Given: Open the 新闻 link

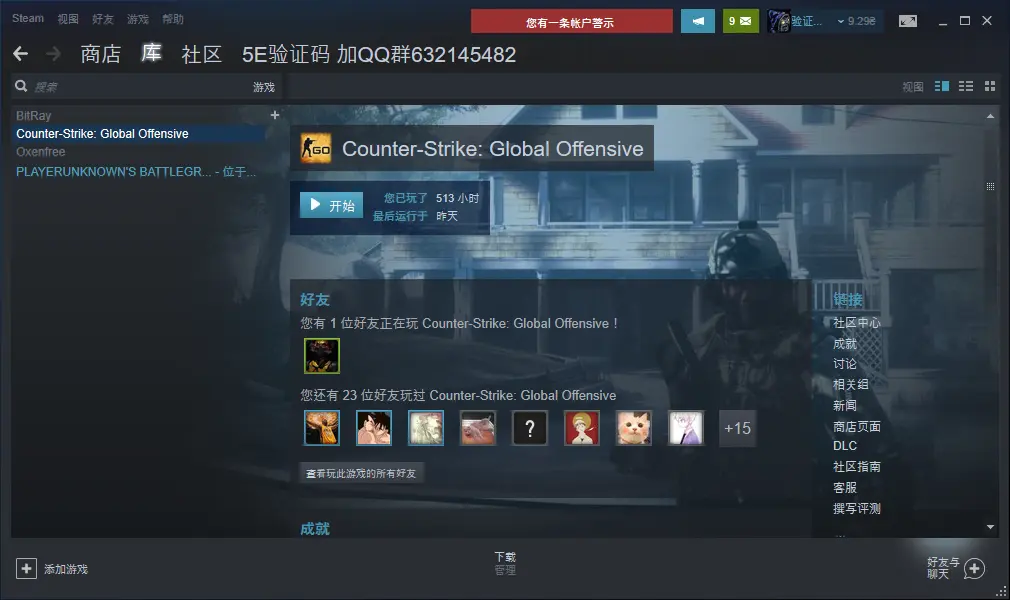Looking at the screenshot, I should [x=844, y=405].
